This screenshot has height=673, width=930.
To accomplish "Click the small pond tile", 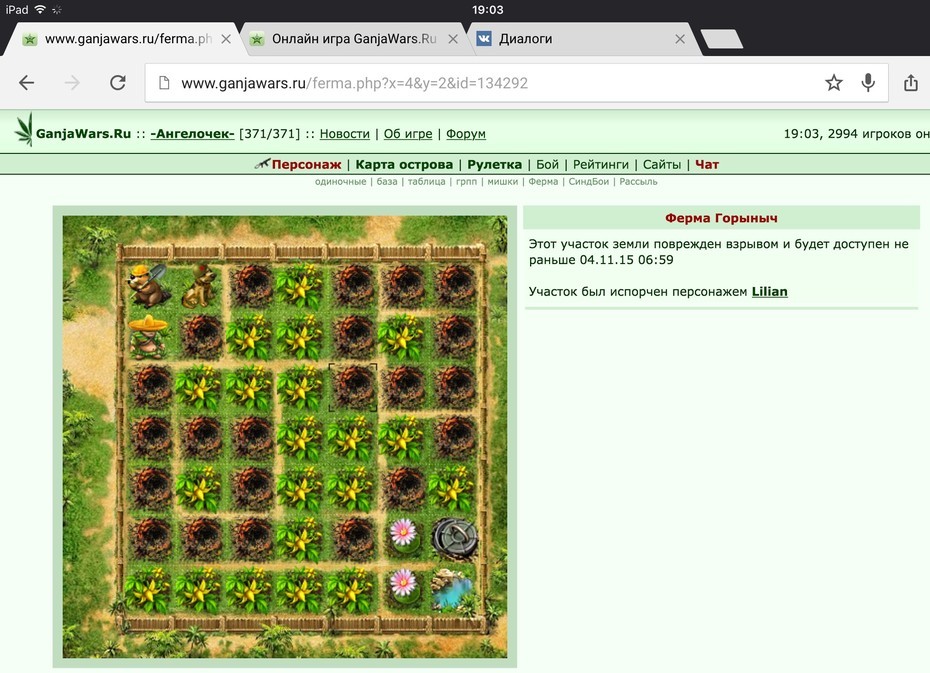I will (454, 589).
